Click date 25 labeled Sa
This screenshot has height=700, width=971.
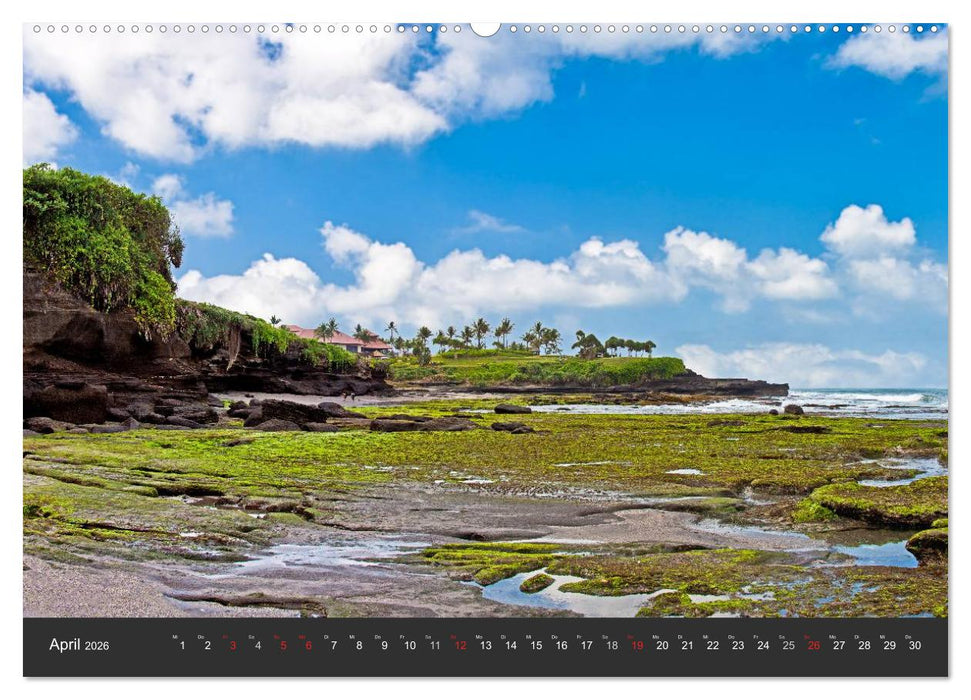coord(786,646)
